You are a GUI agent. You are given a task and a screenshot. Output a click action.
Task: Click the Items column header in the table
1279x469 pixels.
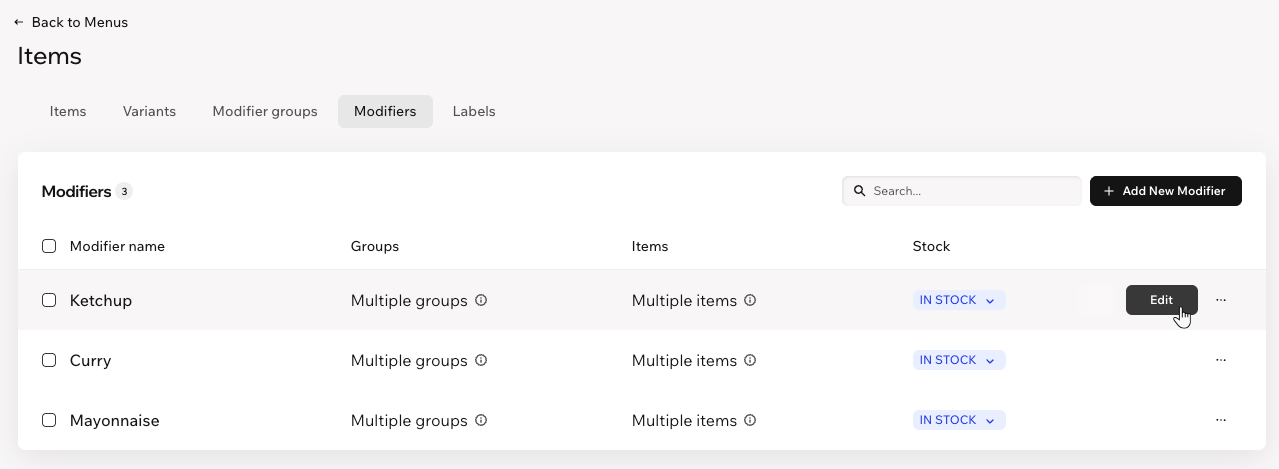[650, 246]
